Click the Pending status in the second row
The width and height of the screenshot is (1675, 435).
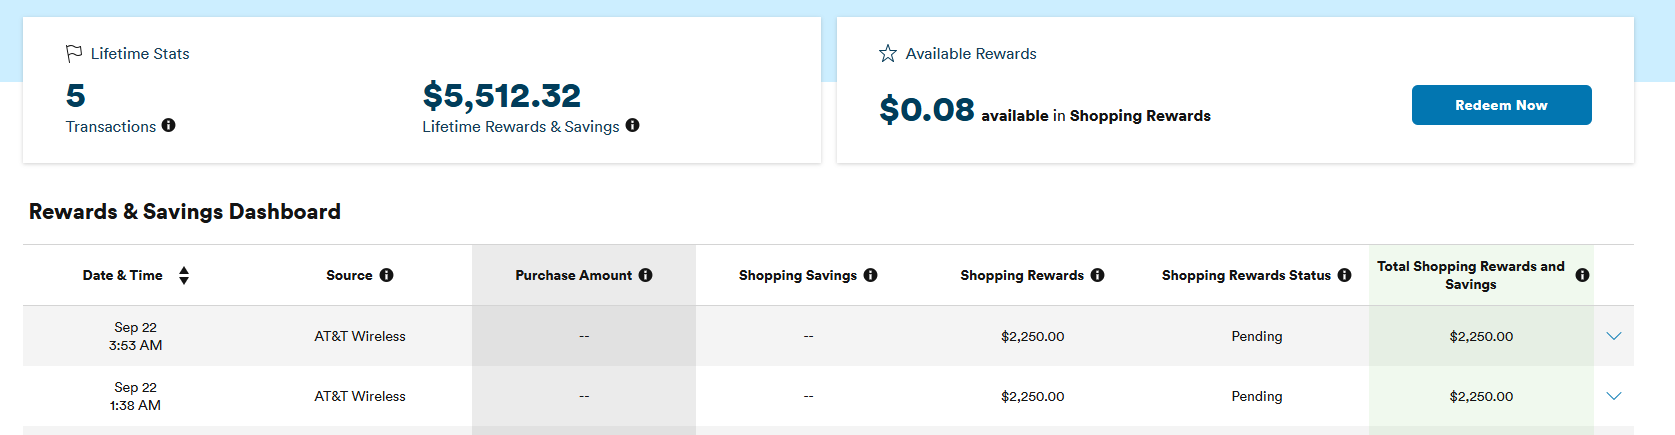[x=1257, y=396]
